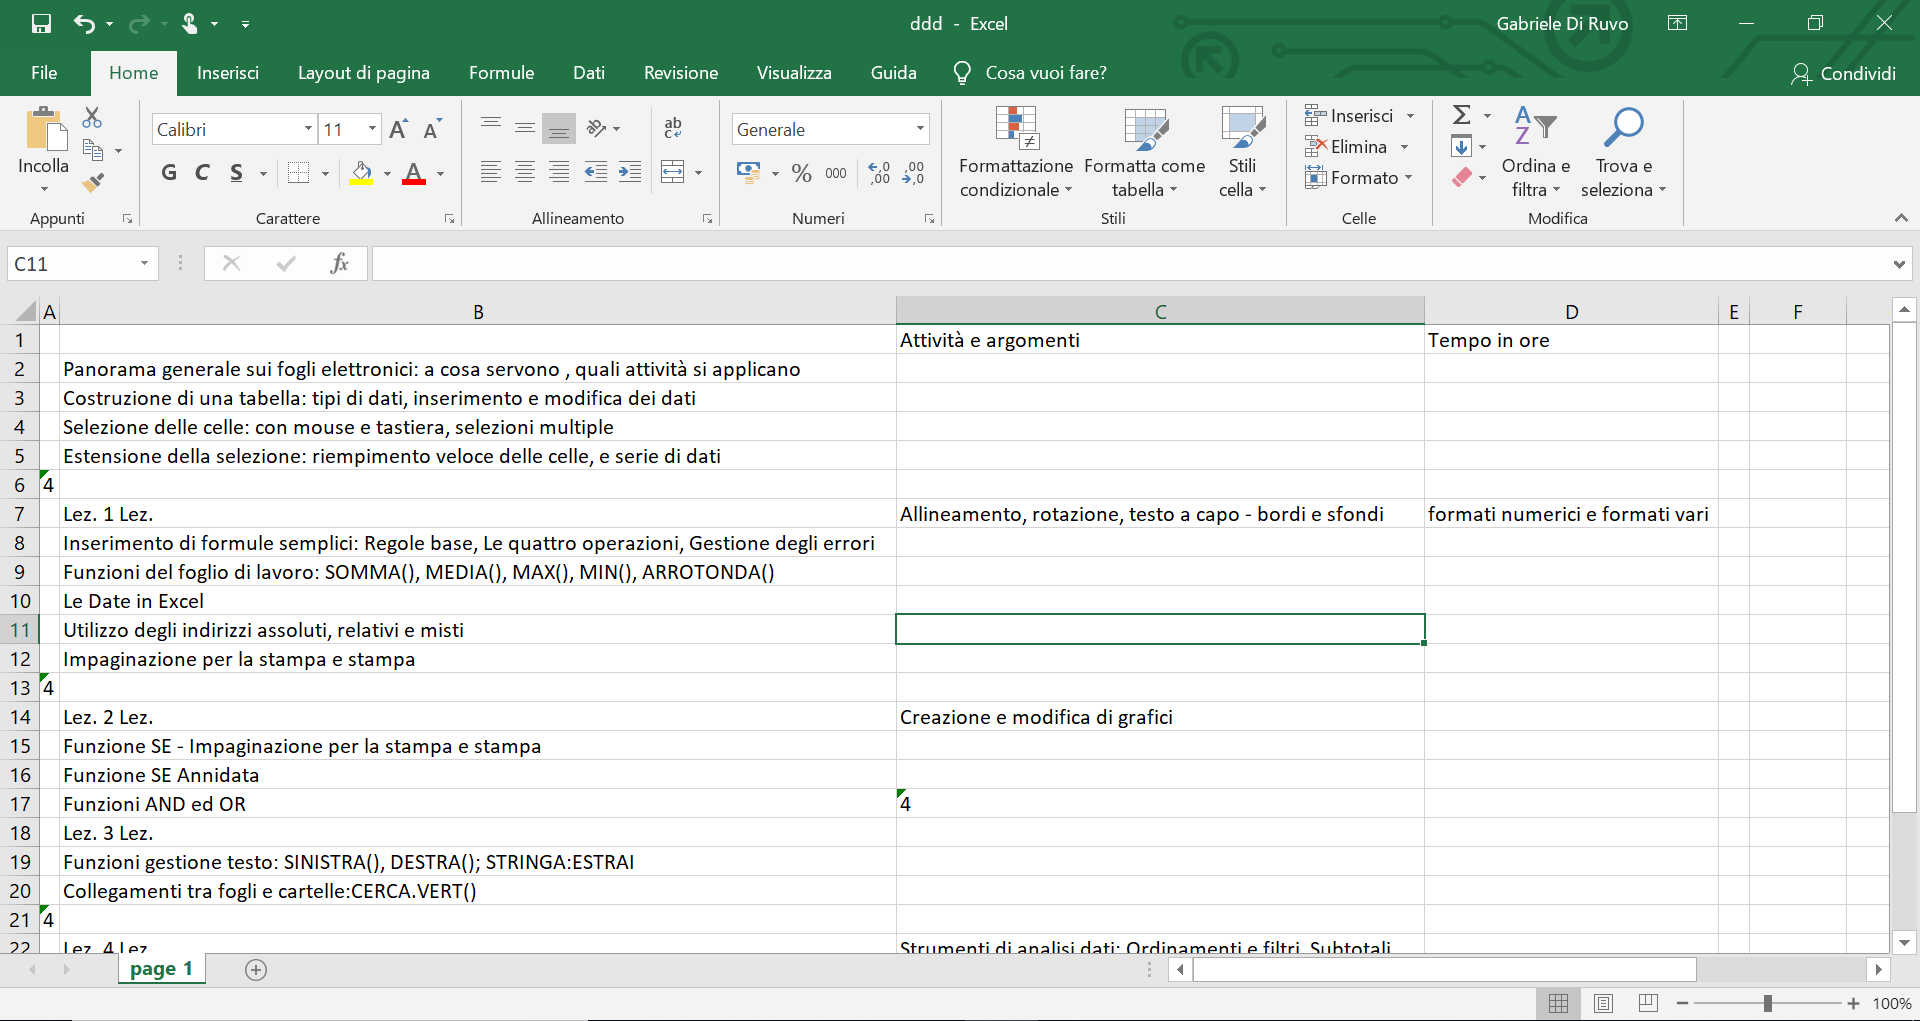Viewport: 1920px width, 1021px height.
Task: Open the Generale number format dropdown
Action: pos(920,129)
